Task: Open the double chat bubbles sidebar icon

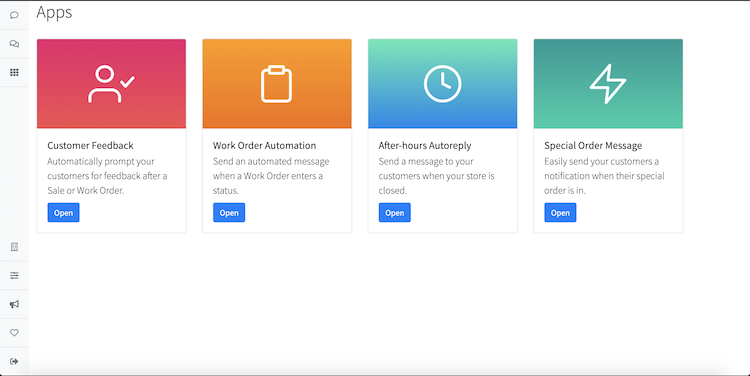Action: pyautogui.click(x=14, y=44)
